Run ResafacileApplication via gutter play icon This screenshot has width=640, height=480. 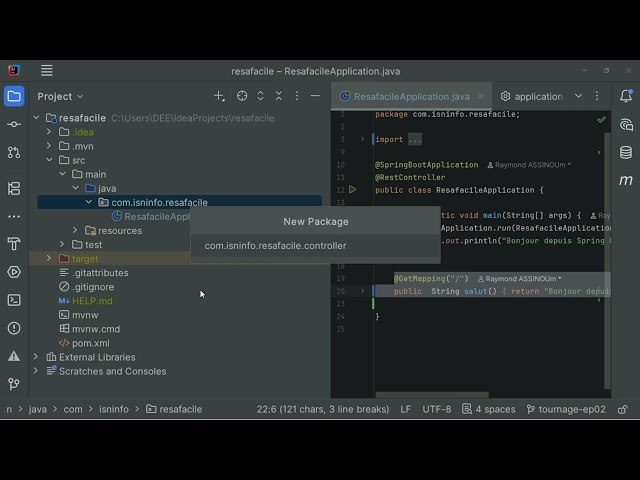353,189
